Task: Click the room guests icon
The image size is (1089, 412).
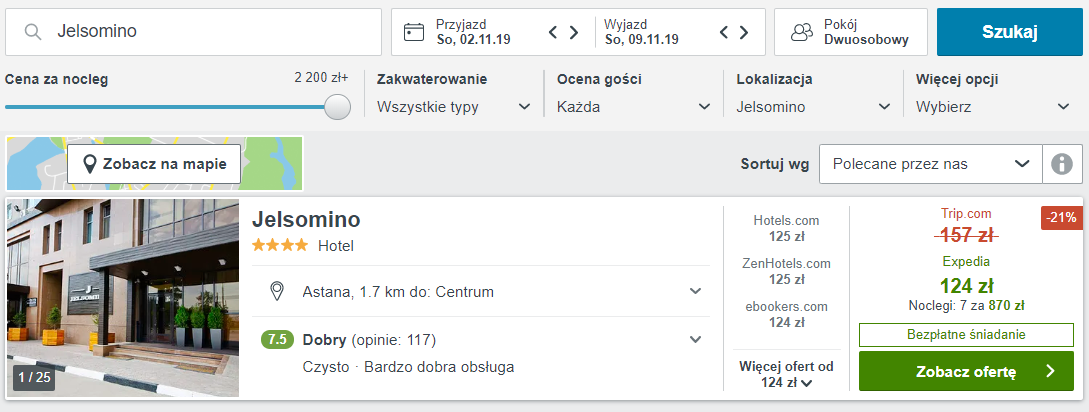Action: tap(802, 32)
